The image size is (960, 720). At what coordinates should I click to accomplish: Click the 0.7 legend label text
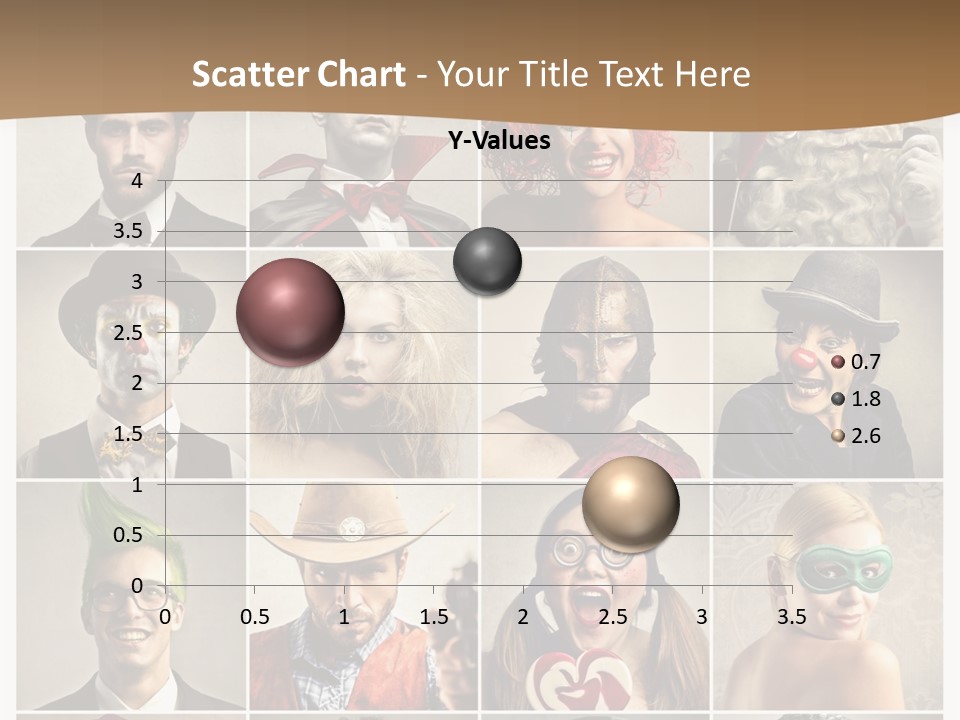click(865, 362)
